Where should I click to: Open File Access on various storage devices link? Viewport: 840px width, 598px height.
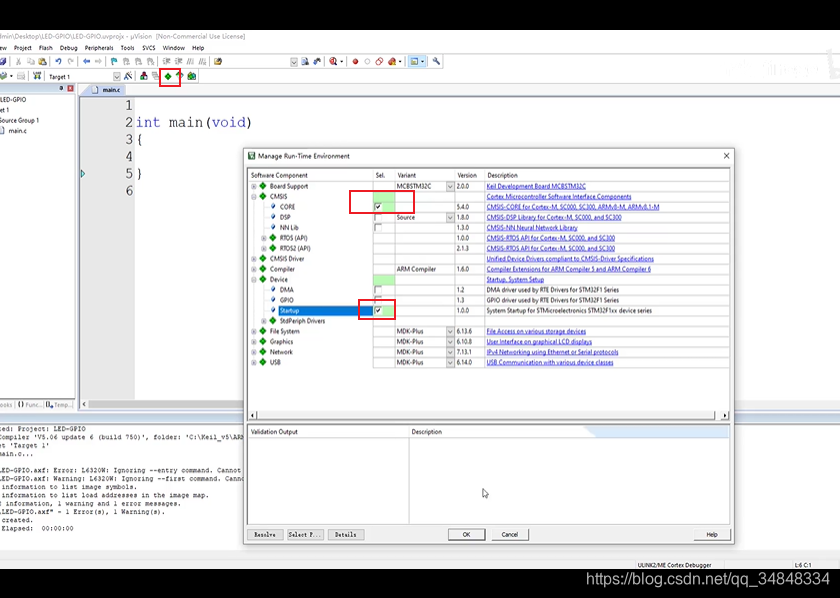536,332
